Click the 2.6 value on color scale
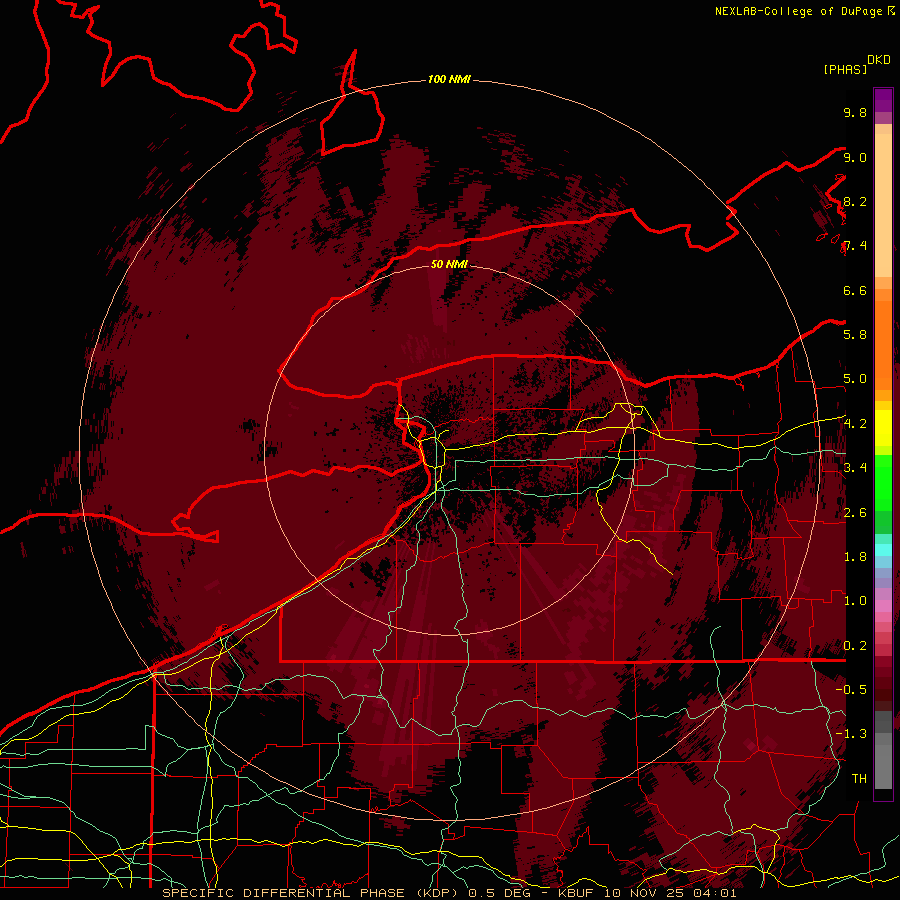Screen dimensions: 900x900 pos(855,513)
